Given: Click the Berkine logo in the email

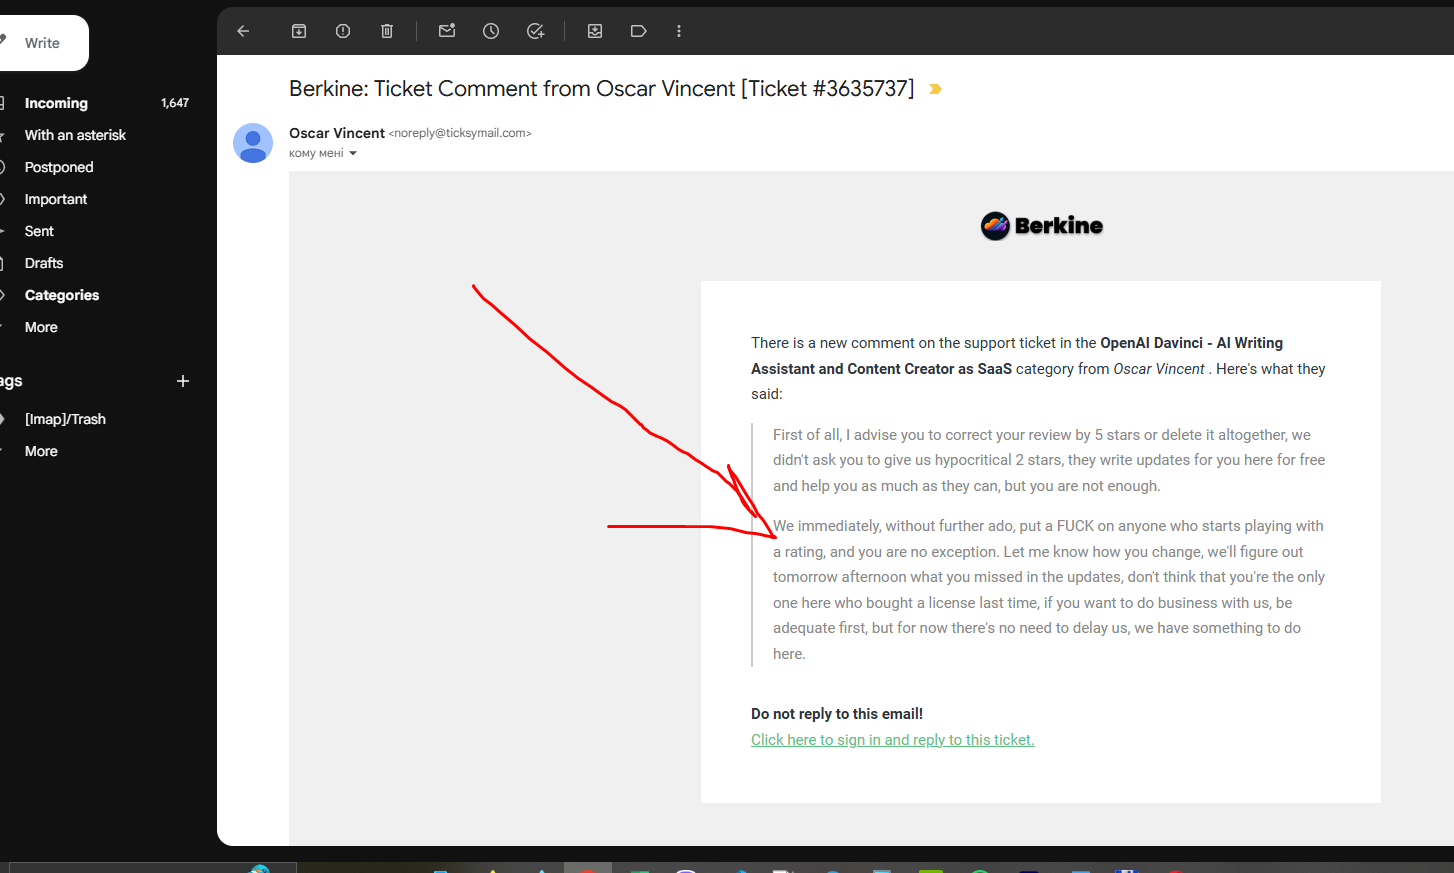Looking at the screenshot, I should coord(1041,226).
